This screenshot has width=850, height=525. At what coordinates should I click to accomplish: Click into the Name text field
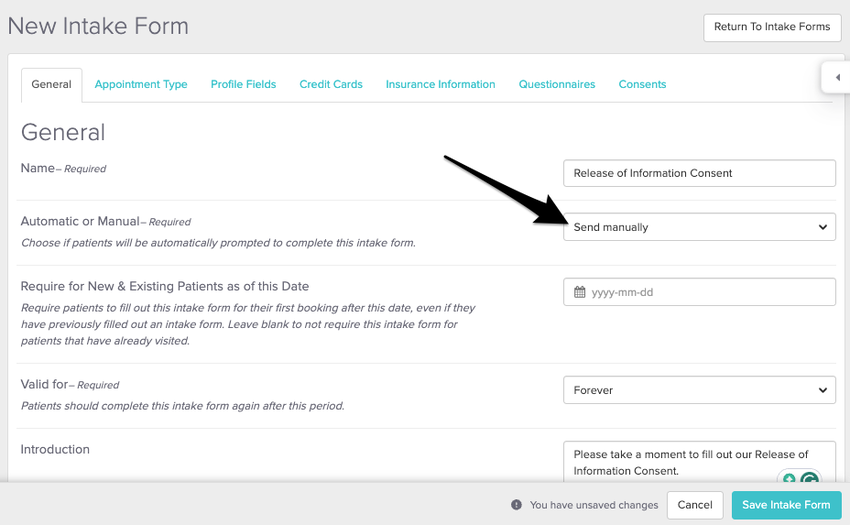click(699, 173)
